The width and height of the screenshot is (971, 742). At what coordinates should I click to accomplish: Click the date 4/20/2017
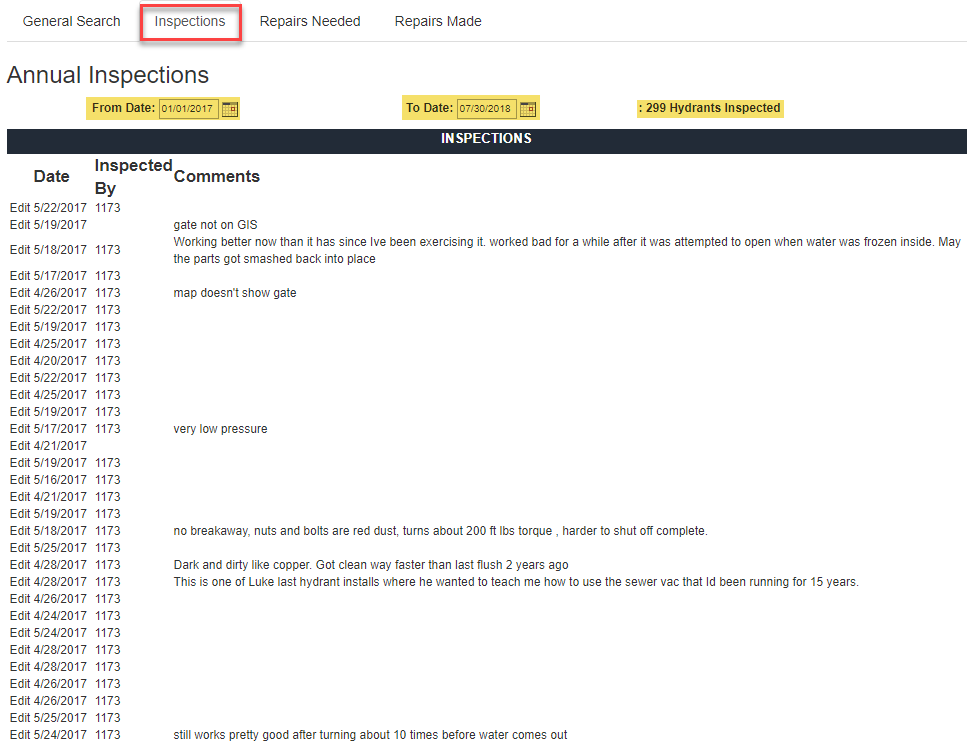(60, 360)
